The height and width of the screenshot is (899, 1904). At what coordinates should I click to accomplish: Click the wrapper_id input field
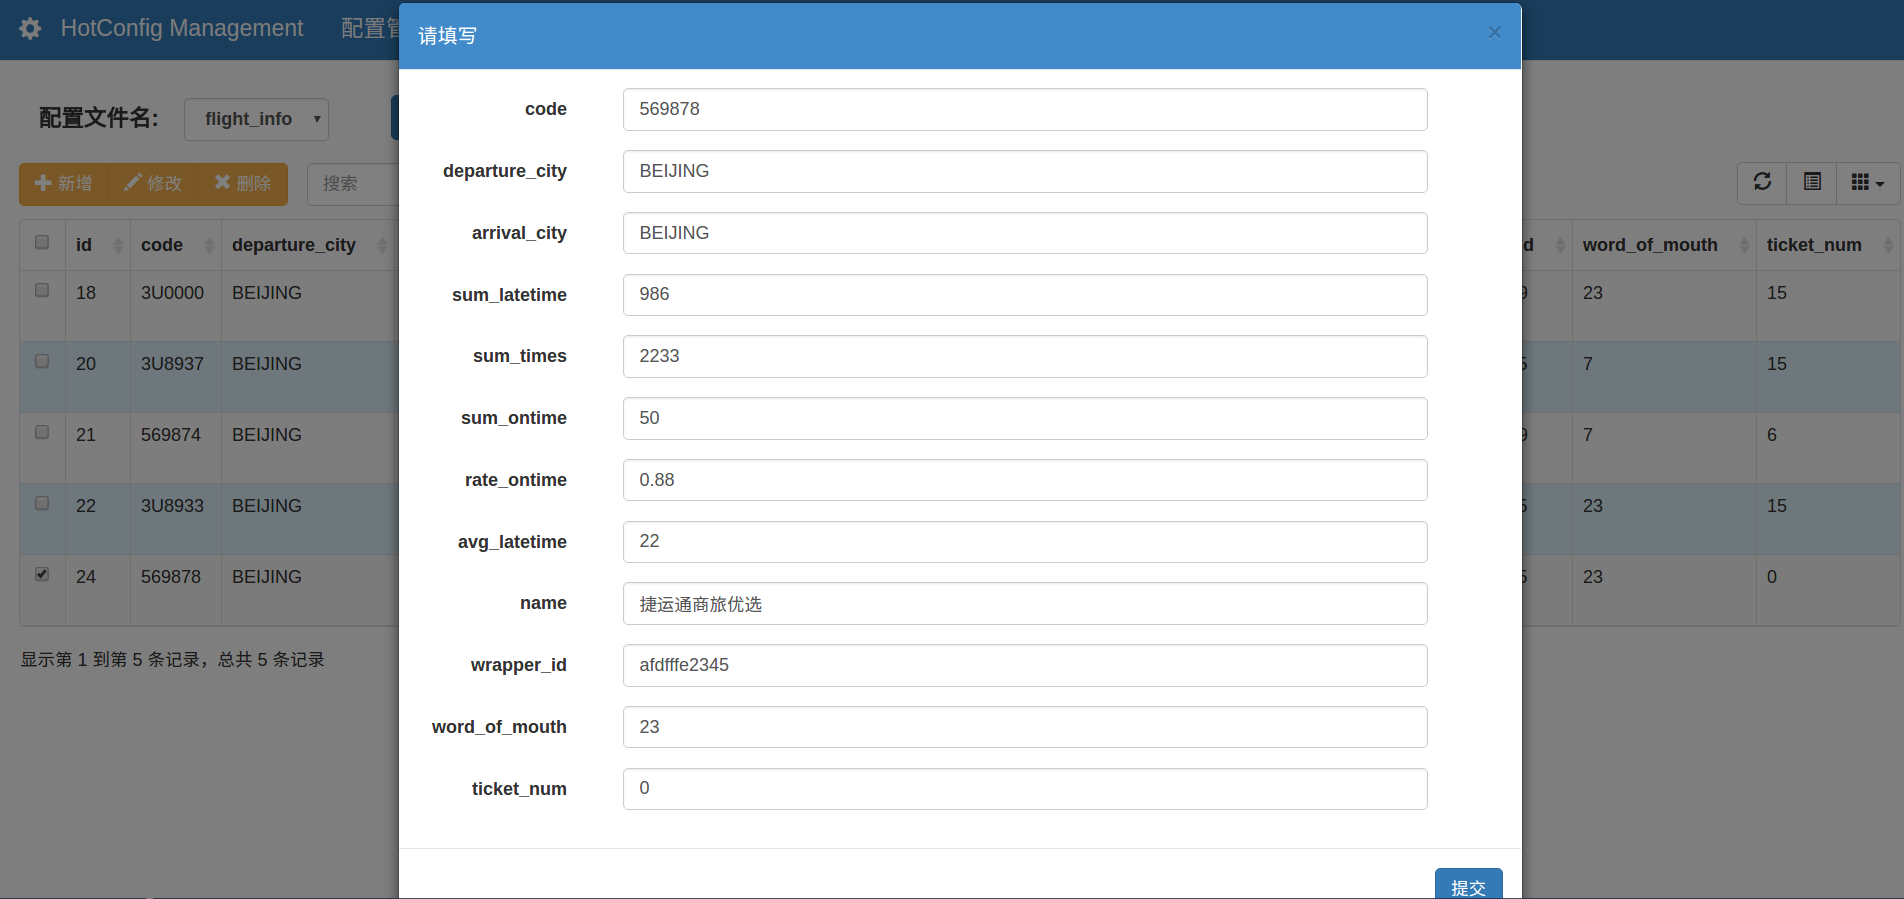[1025, 665]
